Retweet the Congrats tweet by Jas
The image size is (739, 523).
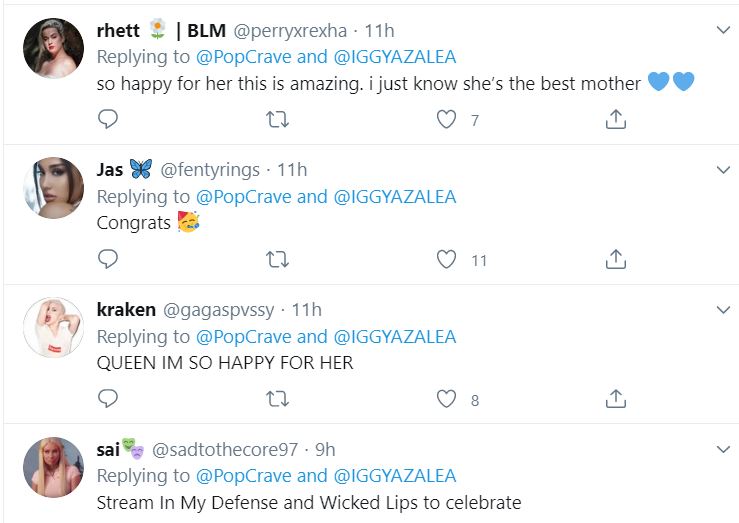coord(278,260)
